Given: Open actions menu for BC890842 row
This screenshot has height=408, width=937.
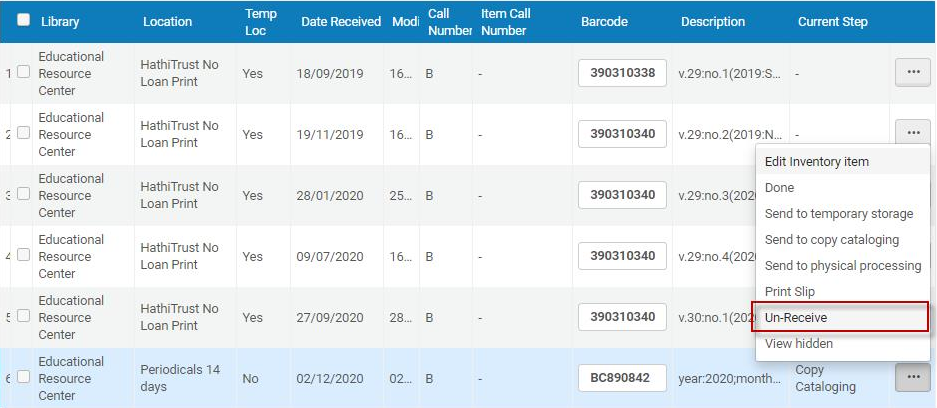Looking at the screenshot, I should [912, 378].
